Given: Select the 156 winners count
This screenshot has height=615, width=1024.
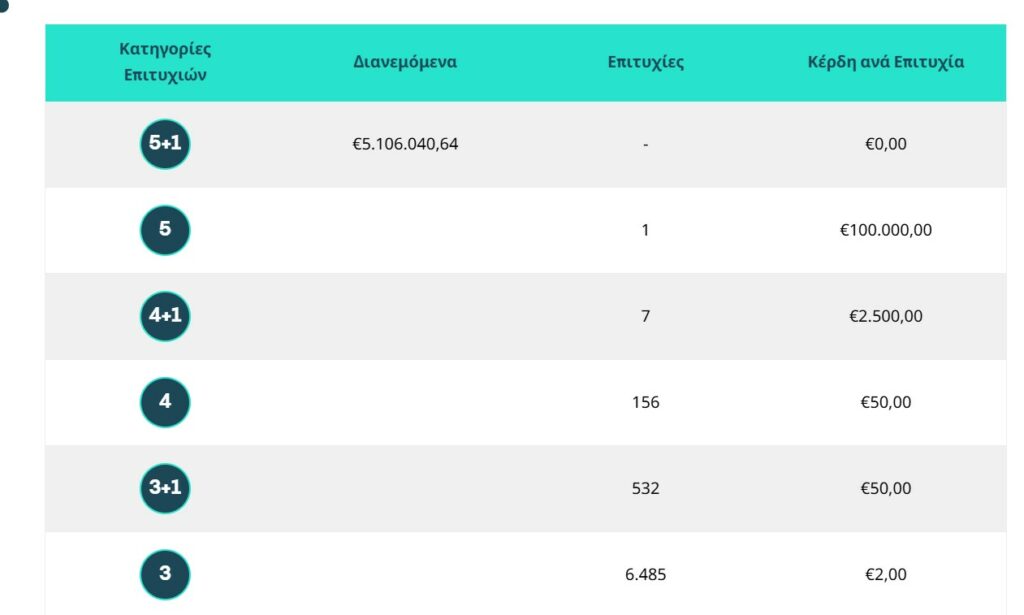Looking at the screenshot, I should click(645, 402).
